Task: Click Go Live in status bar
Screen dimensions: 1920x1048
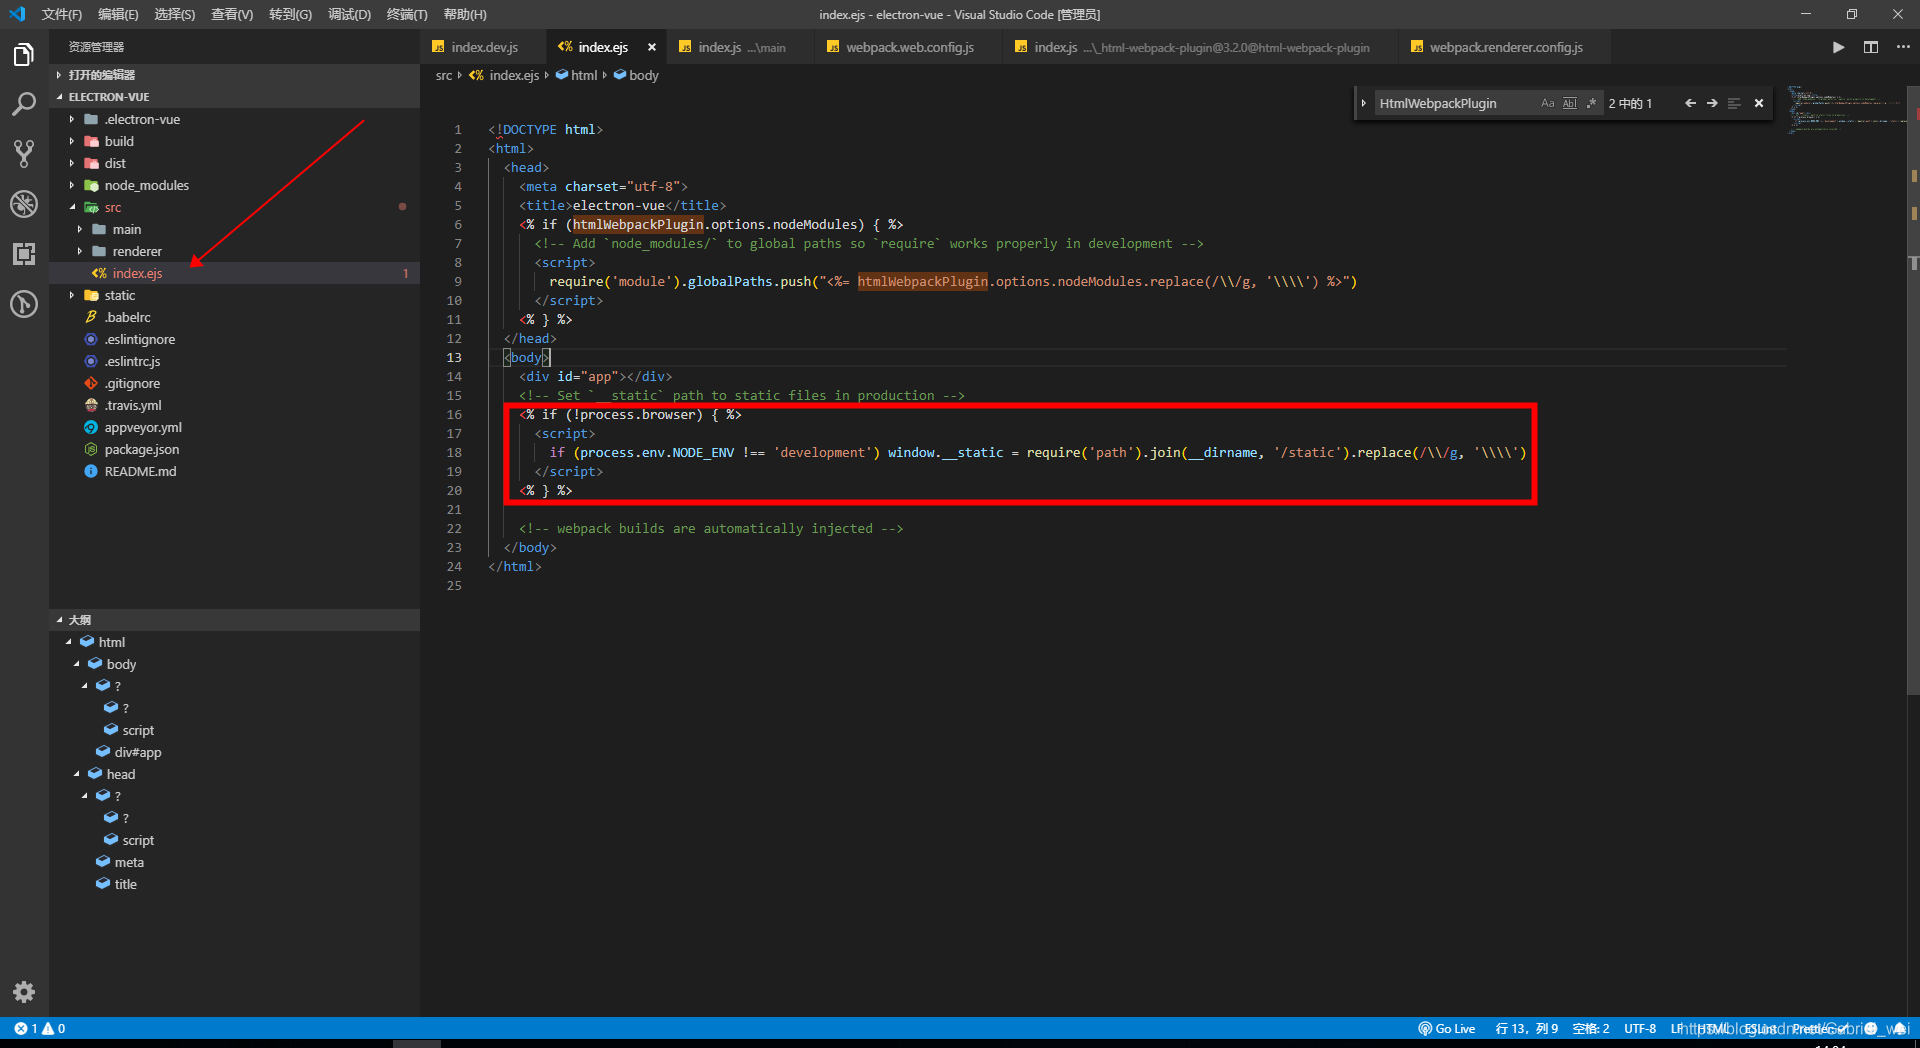Action: pyautogui.click(x=1447, y=1029)
